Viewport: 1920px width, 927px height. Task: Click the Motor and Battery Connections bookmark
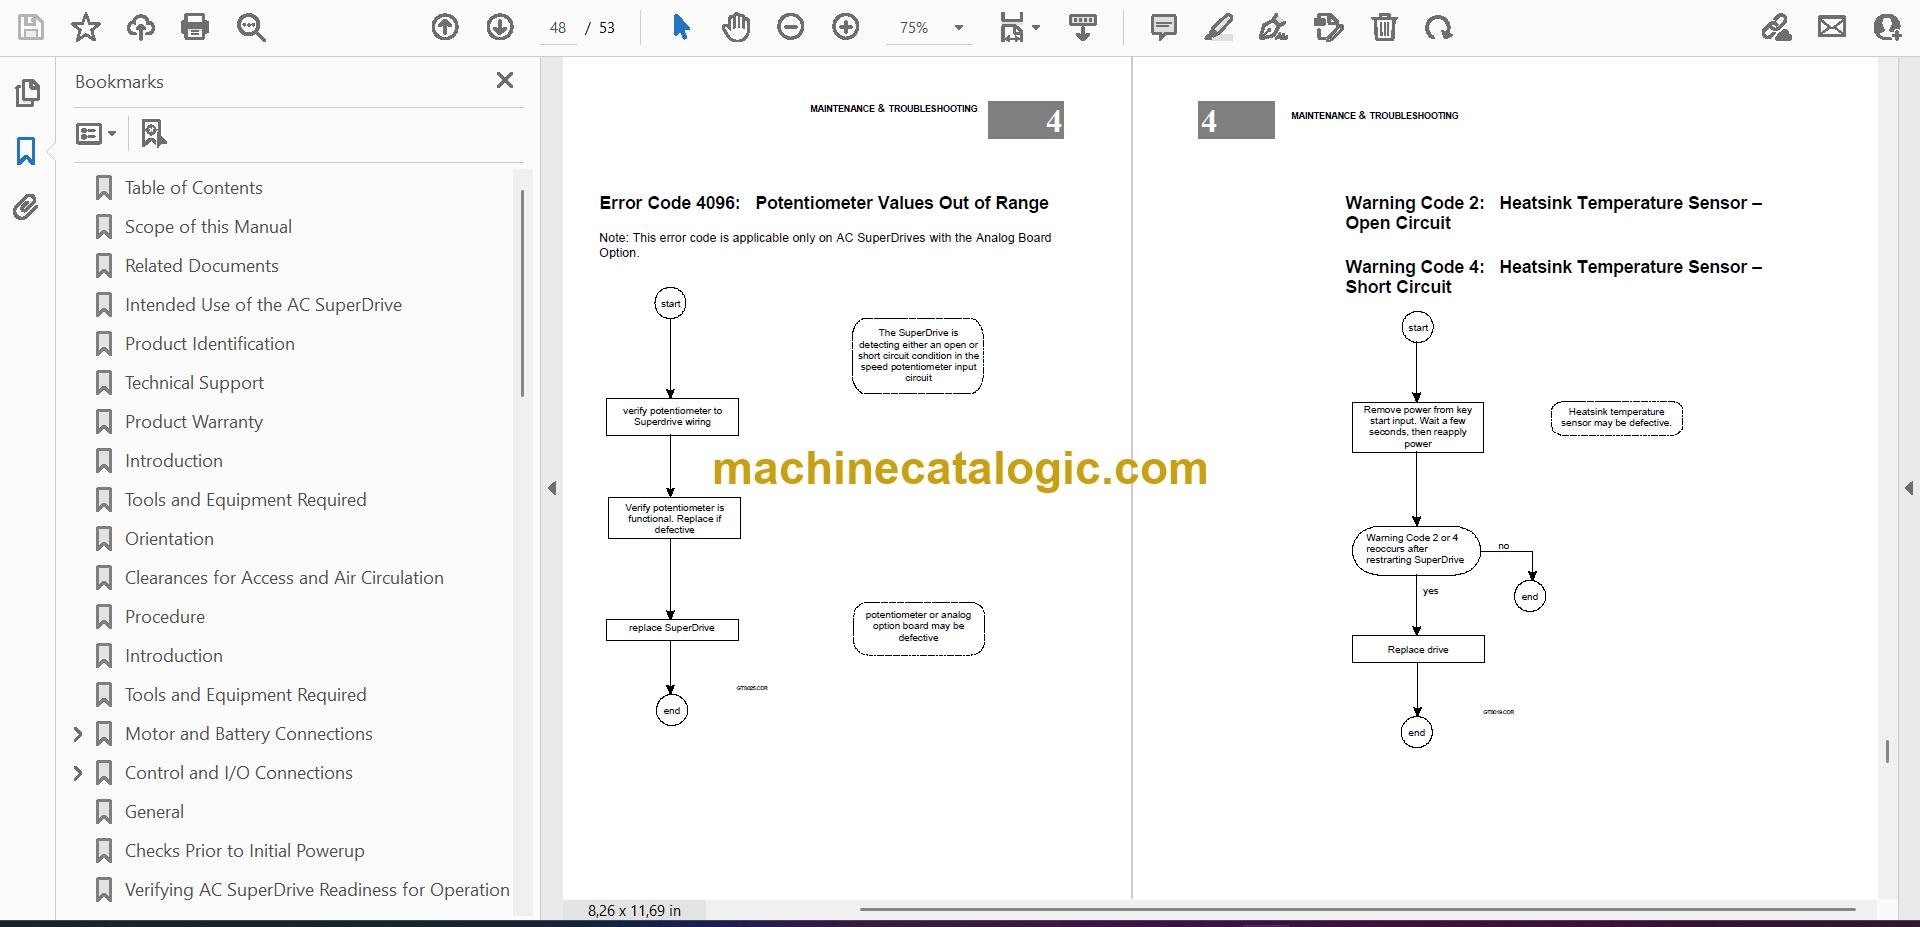[248, 734]
